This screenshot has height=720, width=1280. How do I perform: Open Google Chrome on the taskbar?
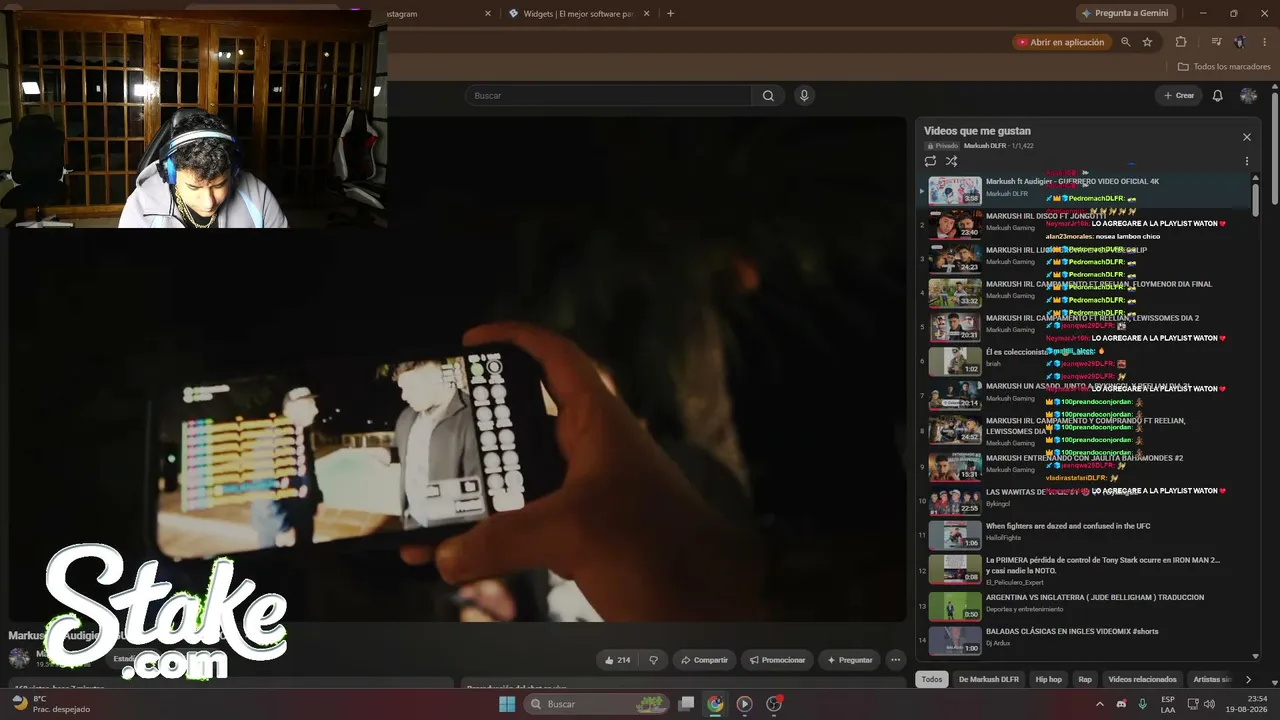[x=715, y=704]
